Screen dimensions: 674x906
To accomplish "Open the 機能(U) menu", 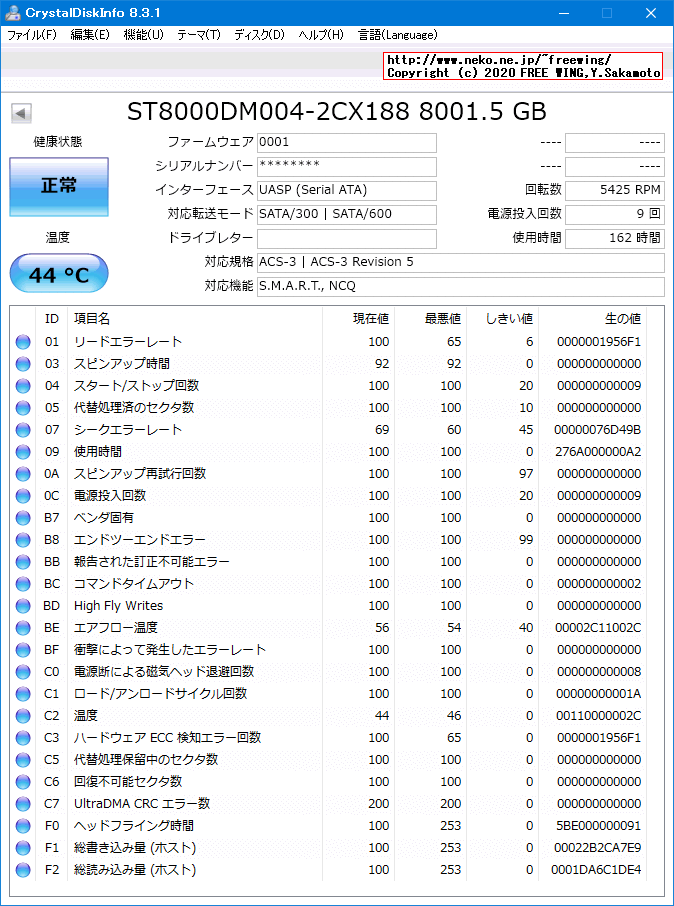I will tap(144, 35).
